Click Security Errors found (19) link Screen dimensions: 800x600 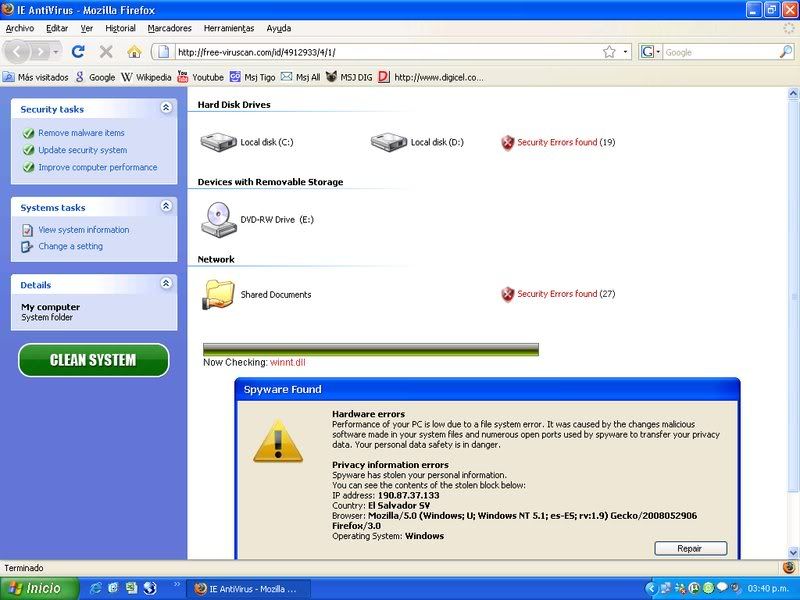[x=566, y=142]
